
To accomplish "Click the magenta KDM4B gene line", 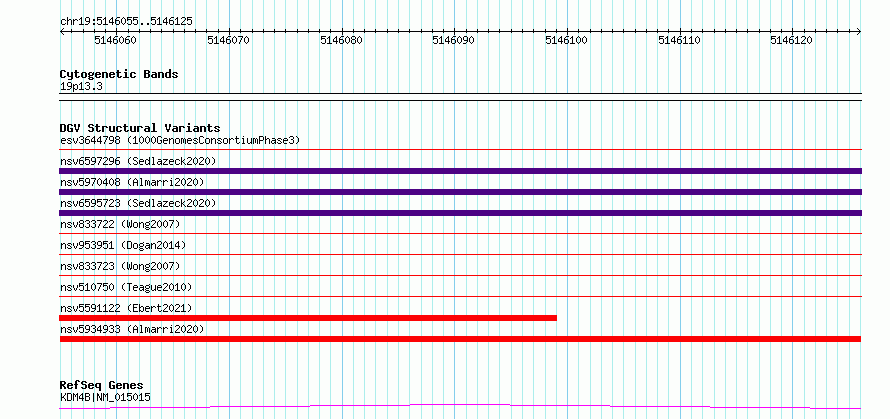I will click(460, 407).
